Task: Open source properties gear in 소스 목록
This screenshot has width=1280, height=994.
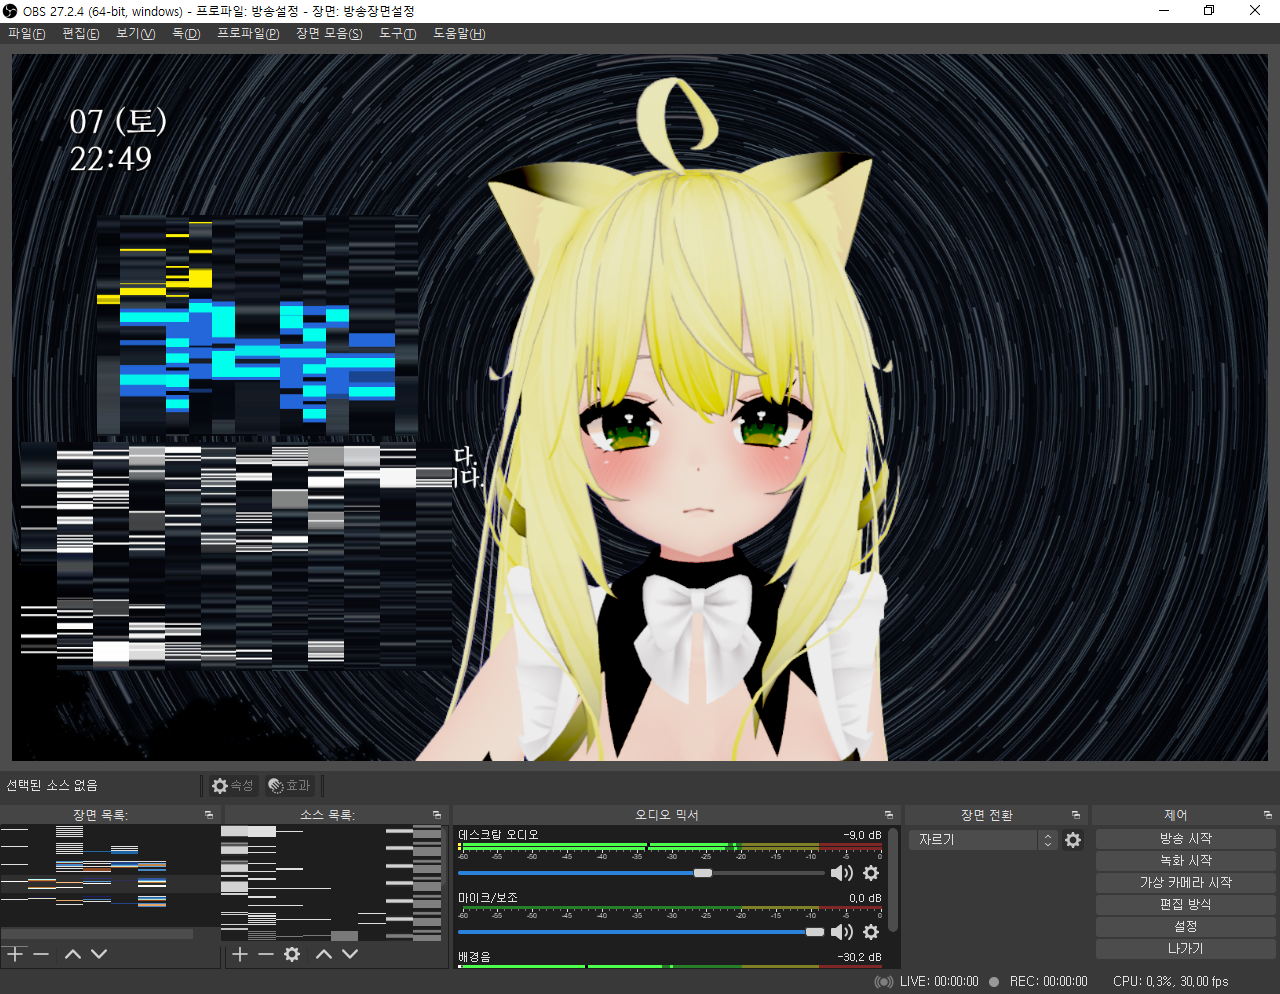Action: coord(292,955)
